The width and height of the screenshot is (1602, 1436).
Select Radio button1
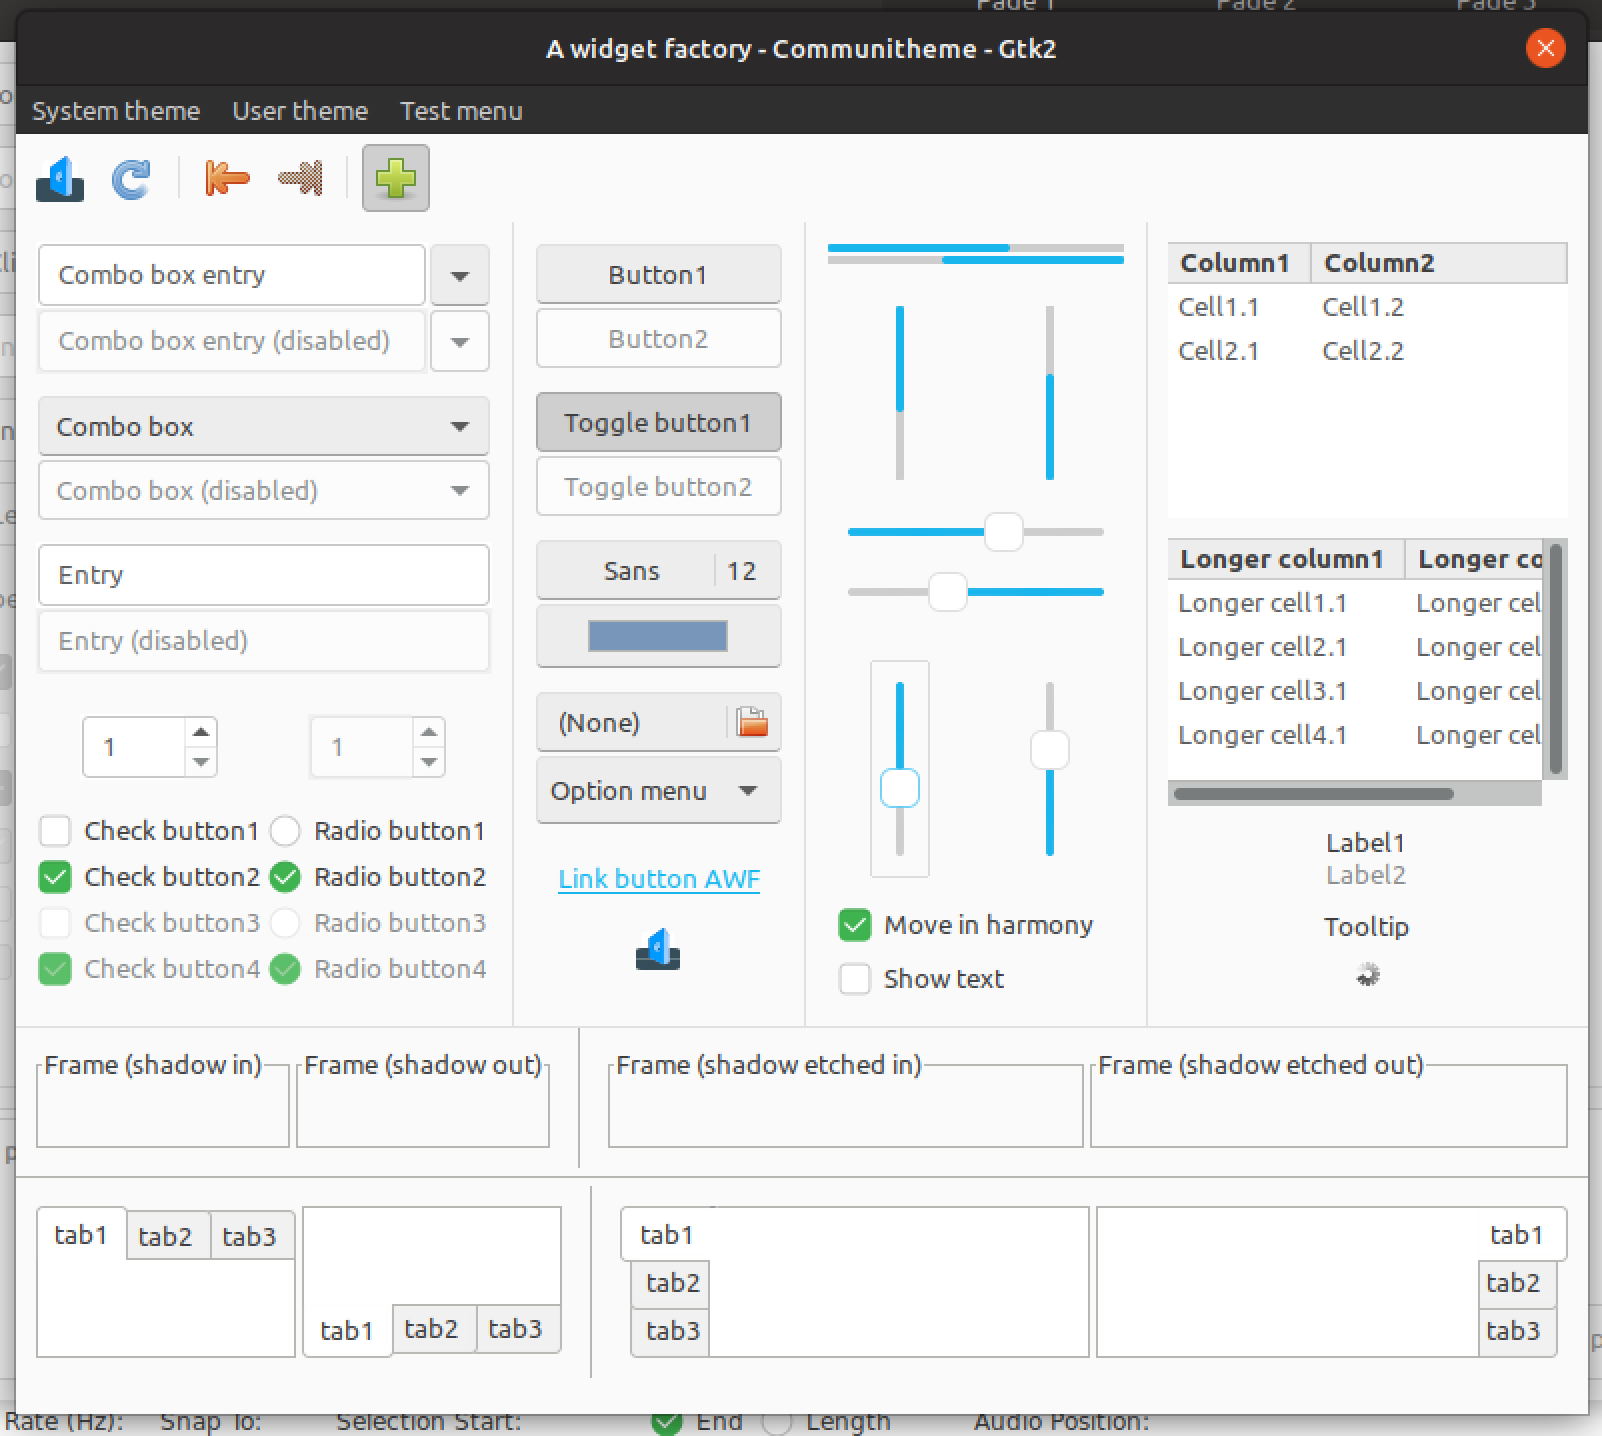coord(285,830)
